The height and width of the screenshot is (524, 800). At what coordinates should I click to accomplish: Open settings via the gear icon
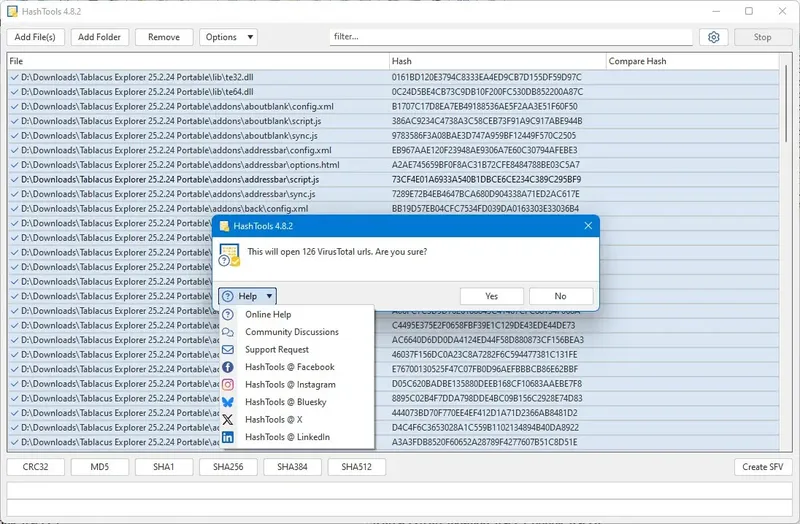pyautogui.click(x=713, y=37)
